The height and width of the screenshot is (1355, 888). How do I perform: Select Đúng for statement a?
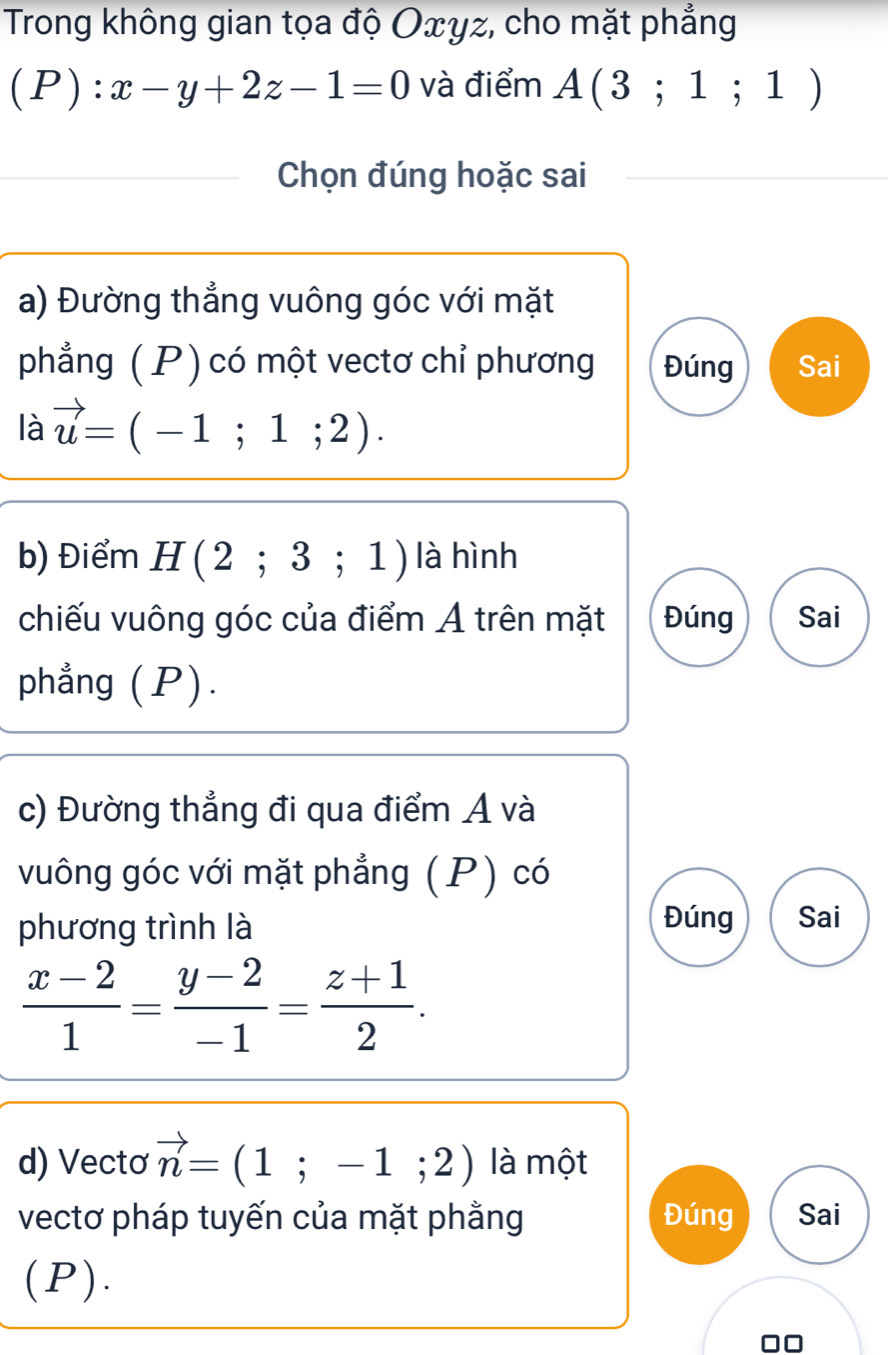(x=699, y=366)
